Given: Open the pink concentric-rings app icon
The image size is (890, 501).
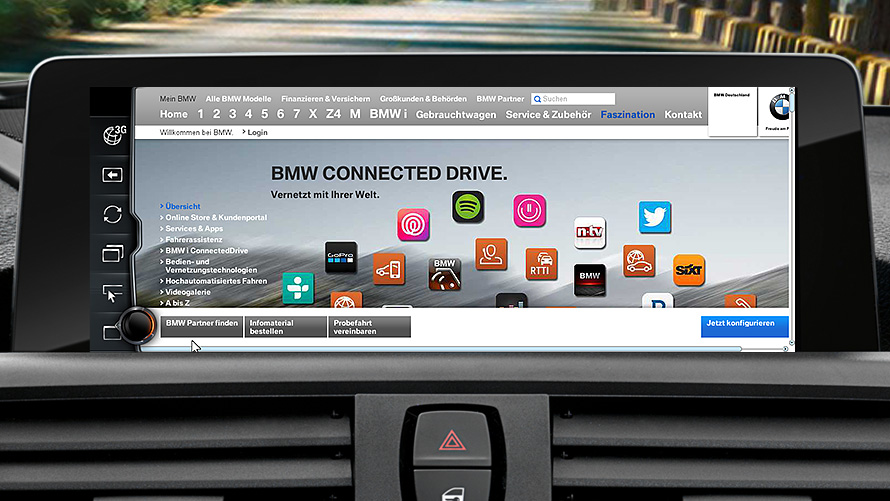Looking at the screenshot, I should pos(413,225).
